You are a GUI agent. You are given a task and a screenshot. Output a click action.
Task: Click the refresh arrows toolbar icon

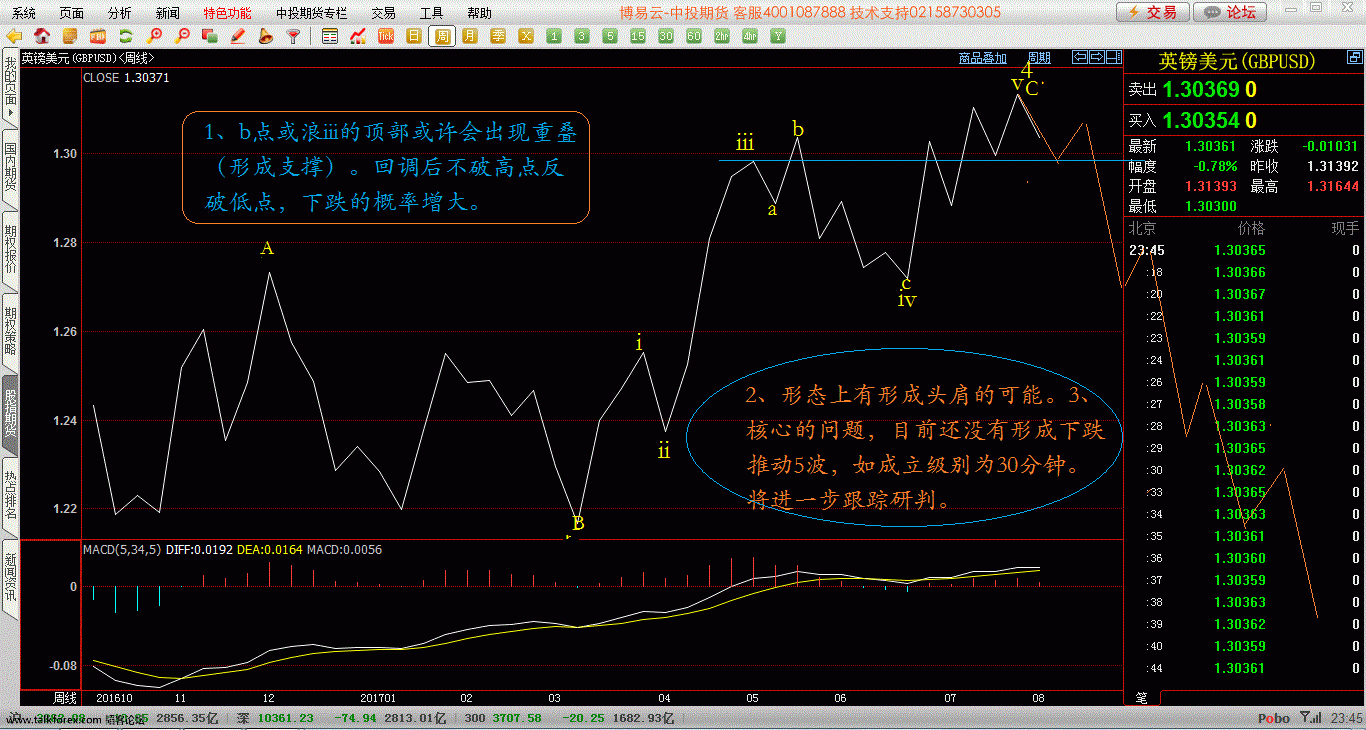tap(125, 36)
